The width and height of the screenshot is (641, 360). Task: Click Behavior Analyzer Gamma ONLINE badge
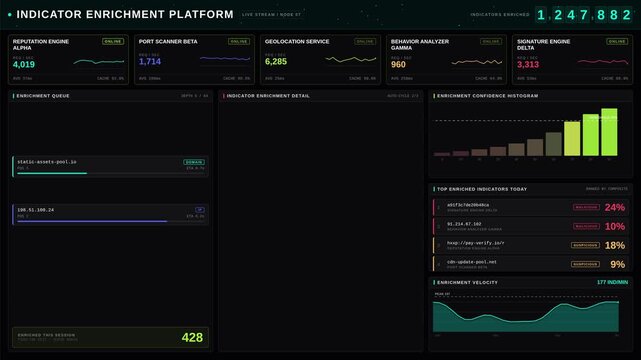point(491,41)
